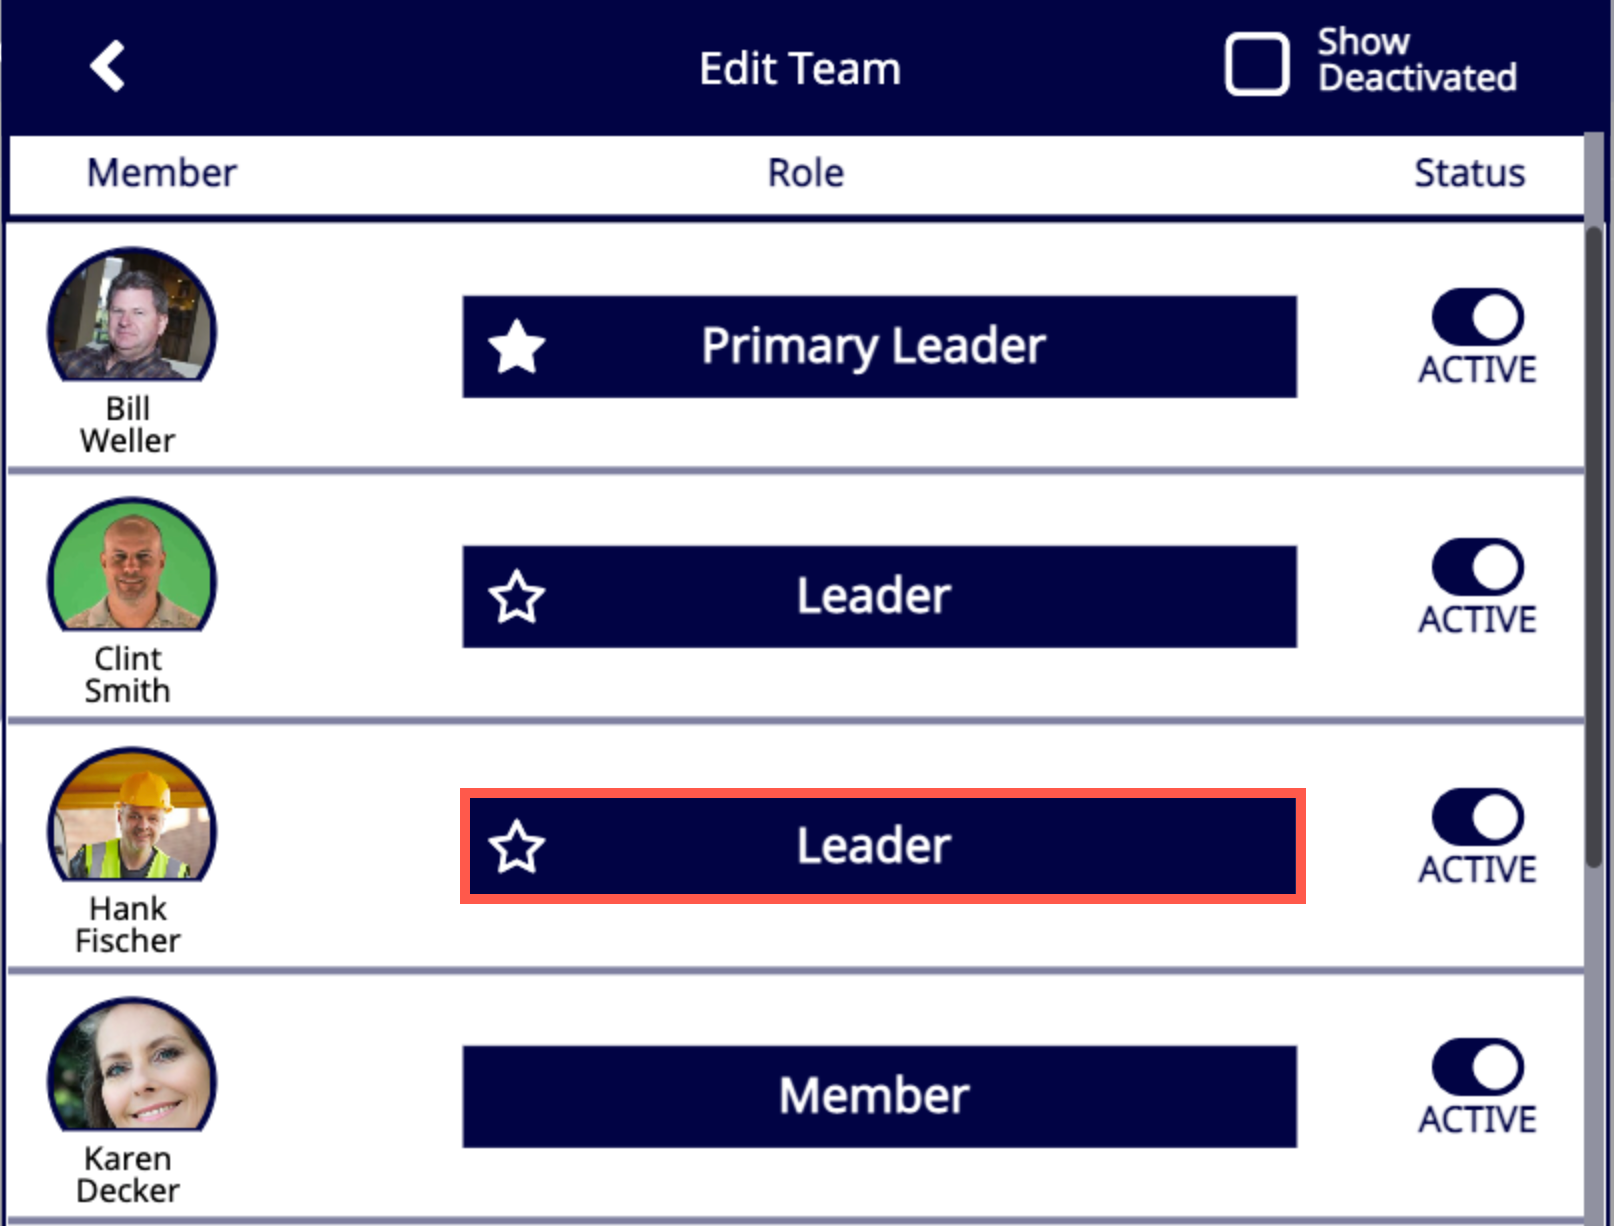Click the Status column header
This screenshot has height=1226, width=1614.
pos(1470,173)
